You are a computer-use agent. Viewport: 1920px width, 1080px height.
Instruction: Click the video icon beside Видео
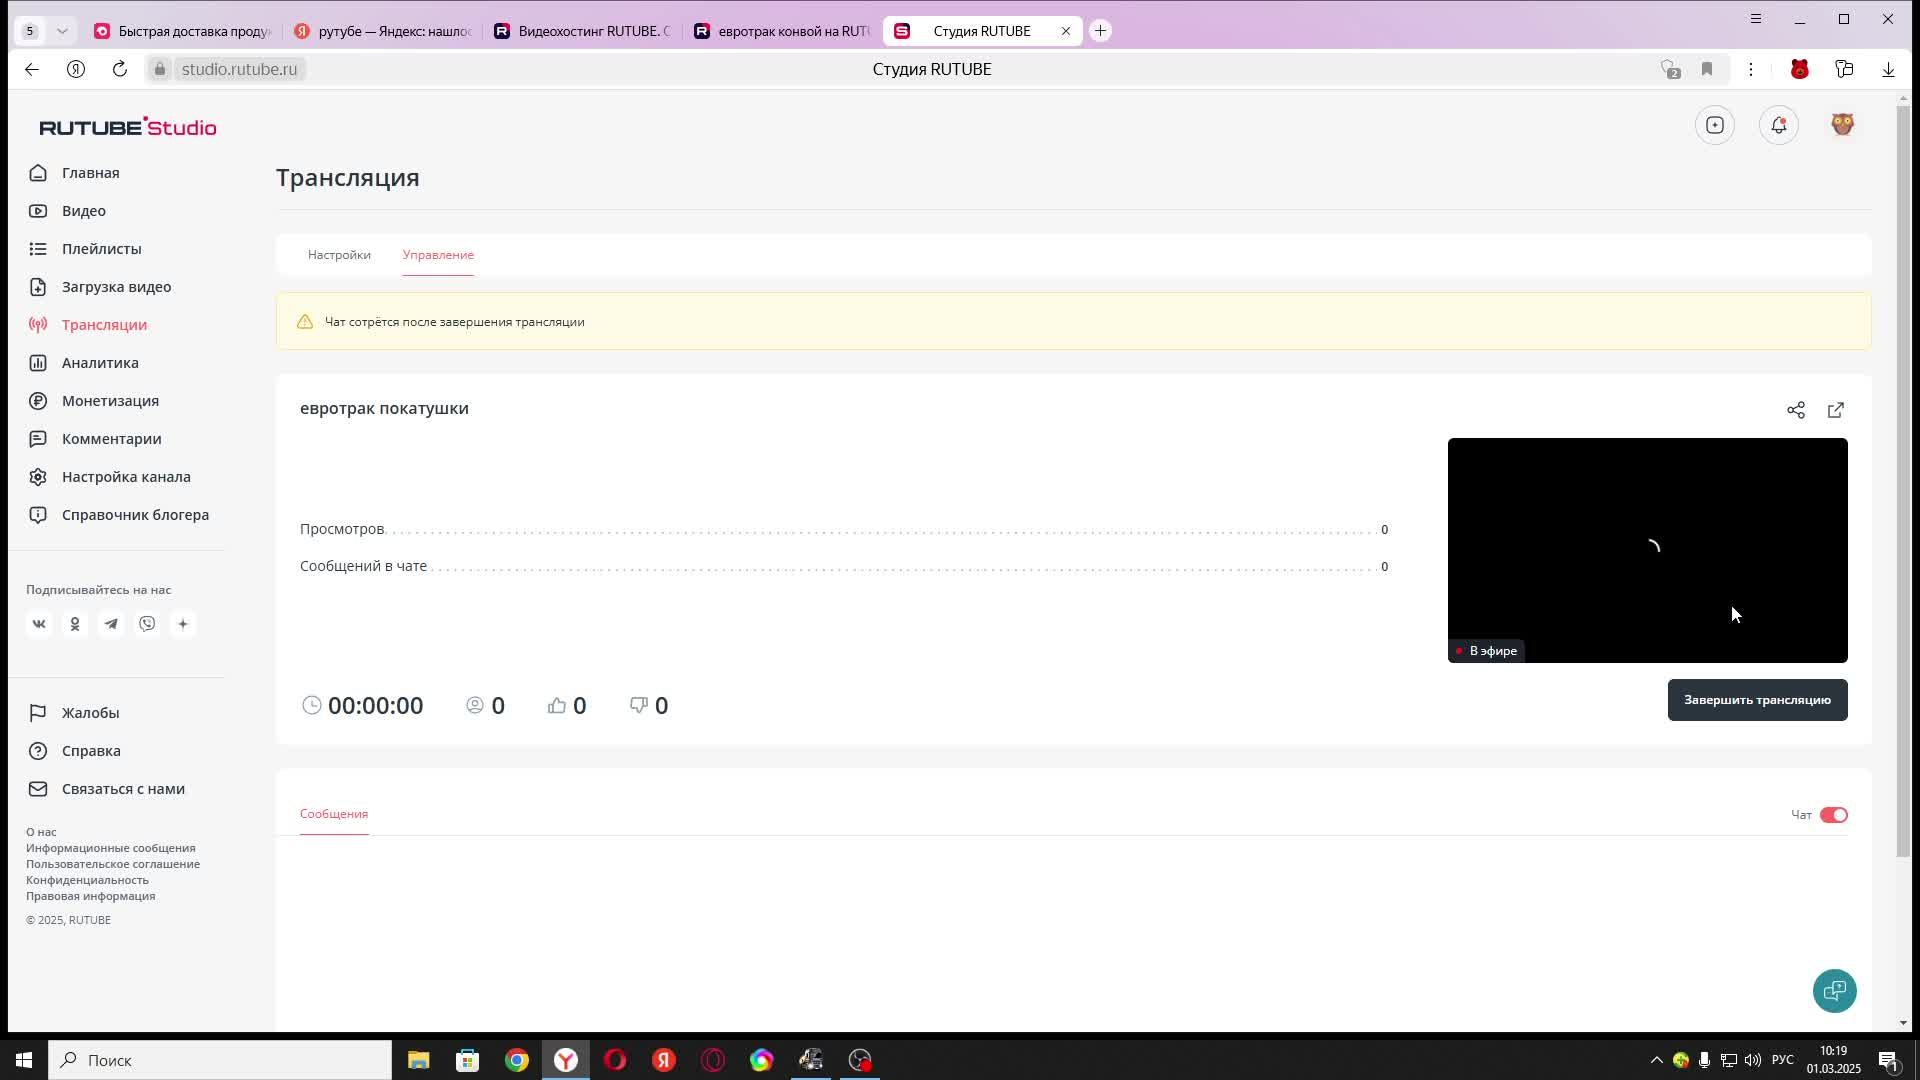[38, 211]
